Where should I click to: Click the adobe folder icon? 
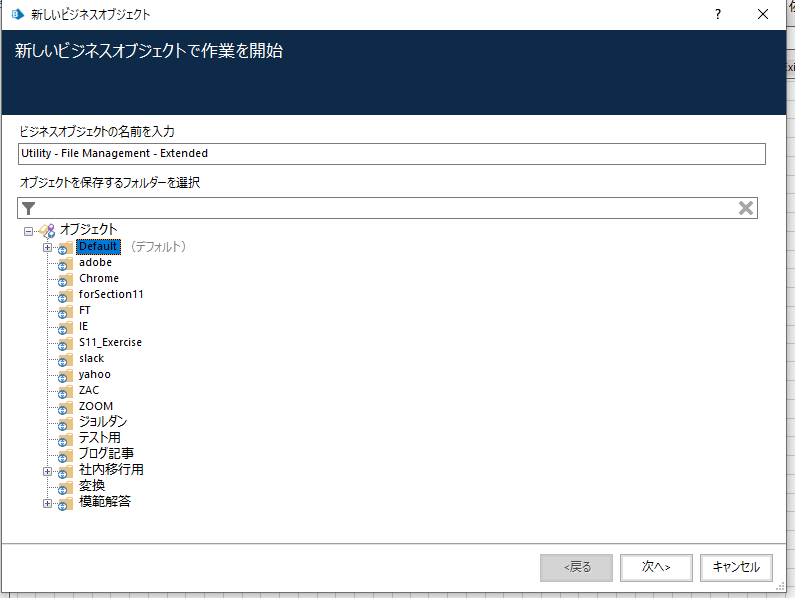click(x=65, y=264)
